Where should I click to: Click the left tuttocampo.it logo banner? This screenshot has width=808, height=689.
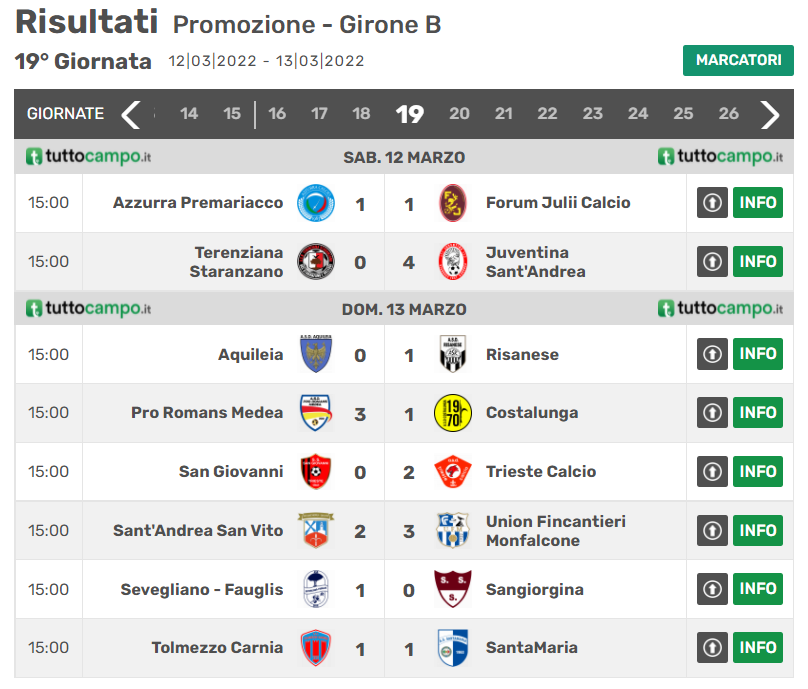[88, 157]
